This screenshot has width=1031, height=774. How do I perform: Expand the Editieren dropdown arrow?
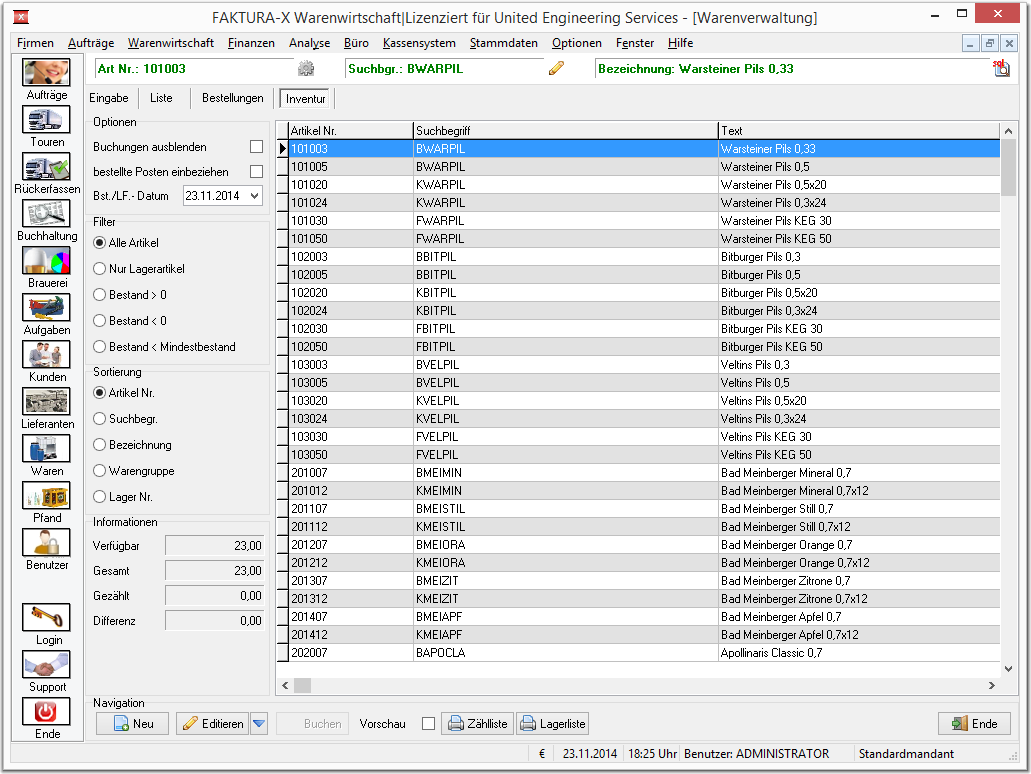tap(259, 723)
